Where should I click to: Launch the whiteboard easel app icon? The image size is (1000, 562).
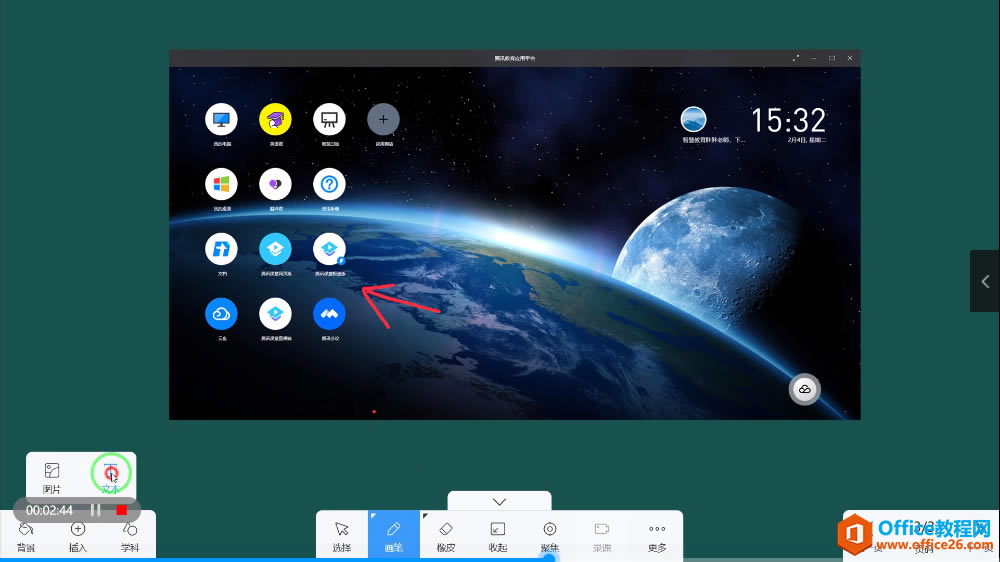pyautogui.click(x=329, y=119)
